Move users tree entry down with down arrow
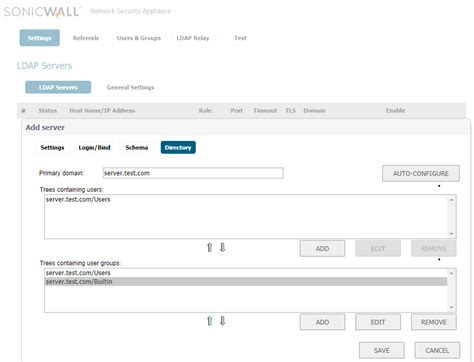The height and width of the screenshot is (362, 474). tap(223, 248)
